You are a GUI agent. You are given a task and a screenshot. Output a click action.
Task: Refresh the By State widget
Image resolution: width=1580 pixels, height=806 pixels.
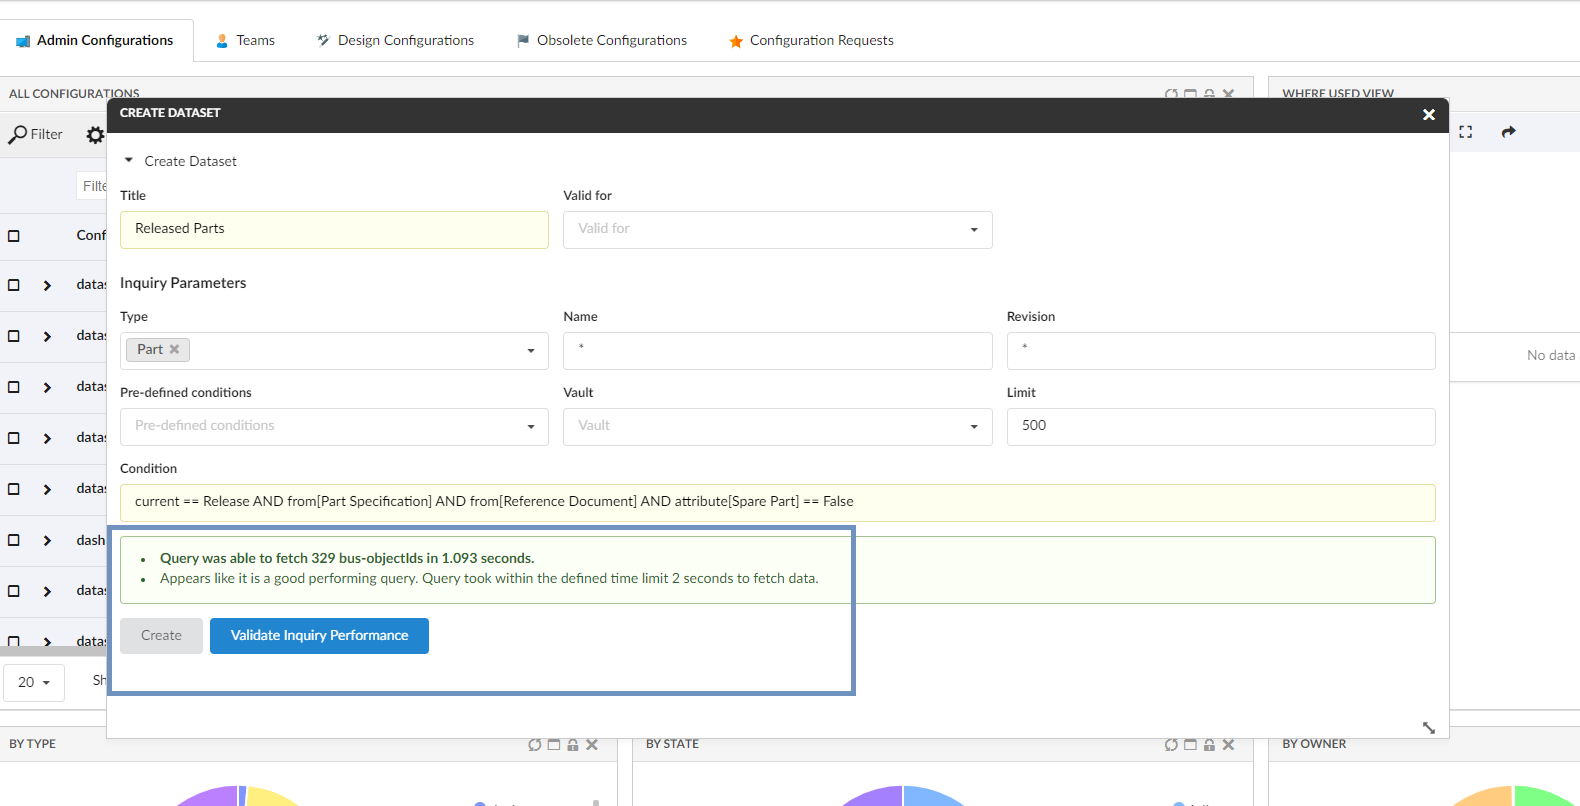click(1171, 745)
